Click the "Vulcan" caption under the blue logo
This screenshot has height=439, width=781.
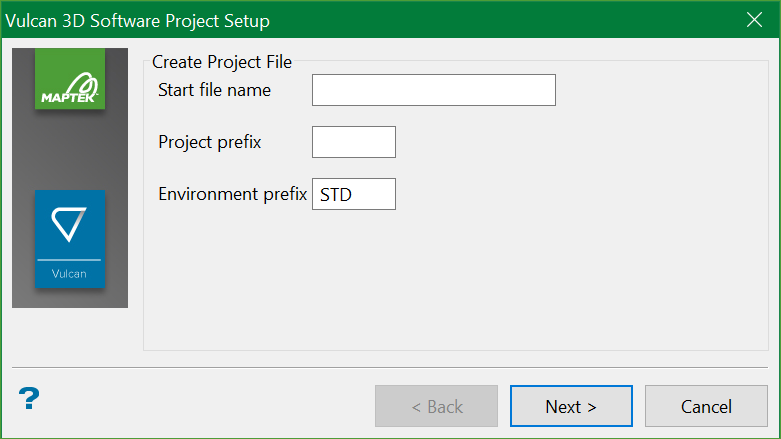(x=70, y=273)
